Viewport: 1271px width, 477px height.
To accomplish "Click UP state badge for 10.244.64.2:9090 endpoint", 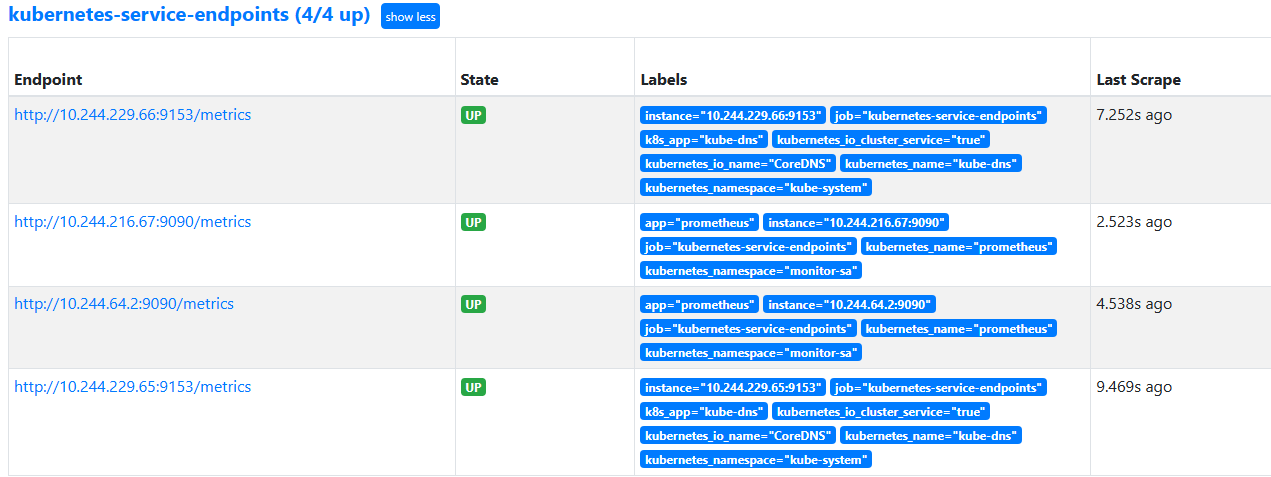I will [x=473, y=304].
